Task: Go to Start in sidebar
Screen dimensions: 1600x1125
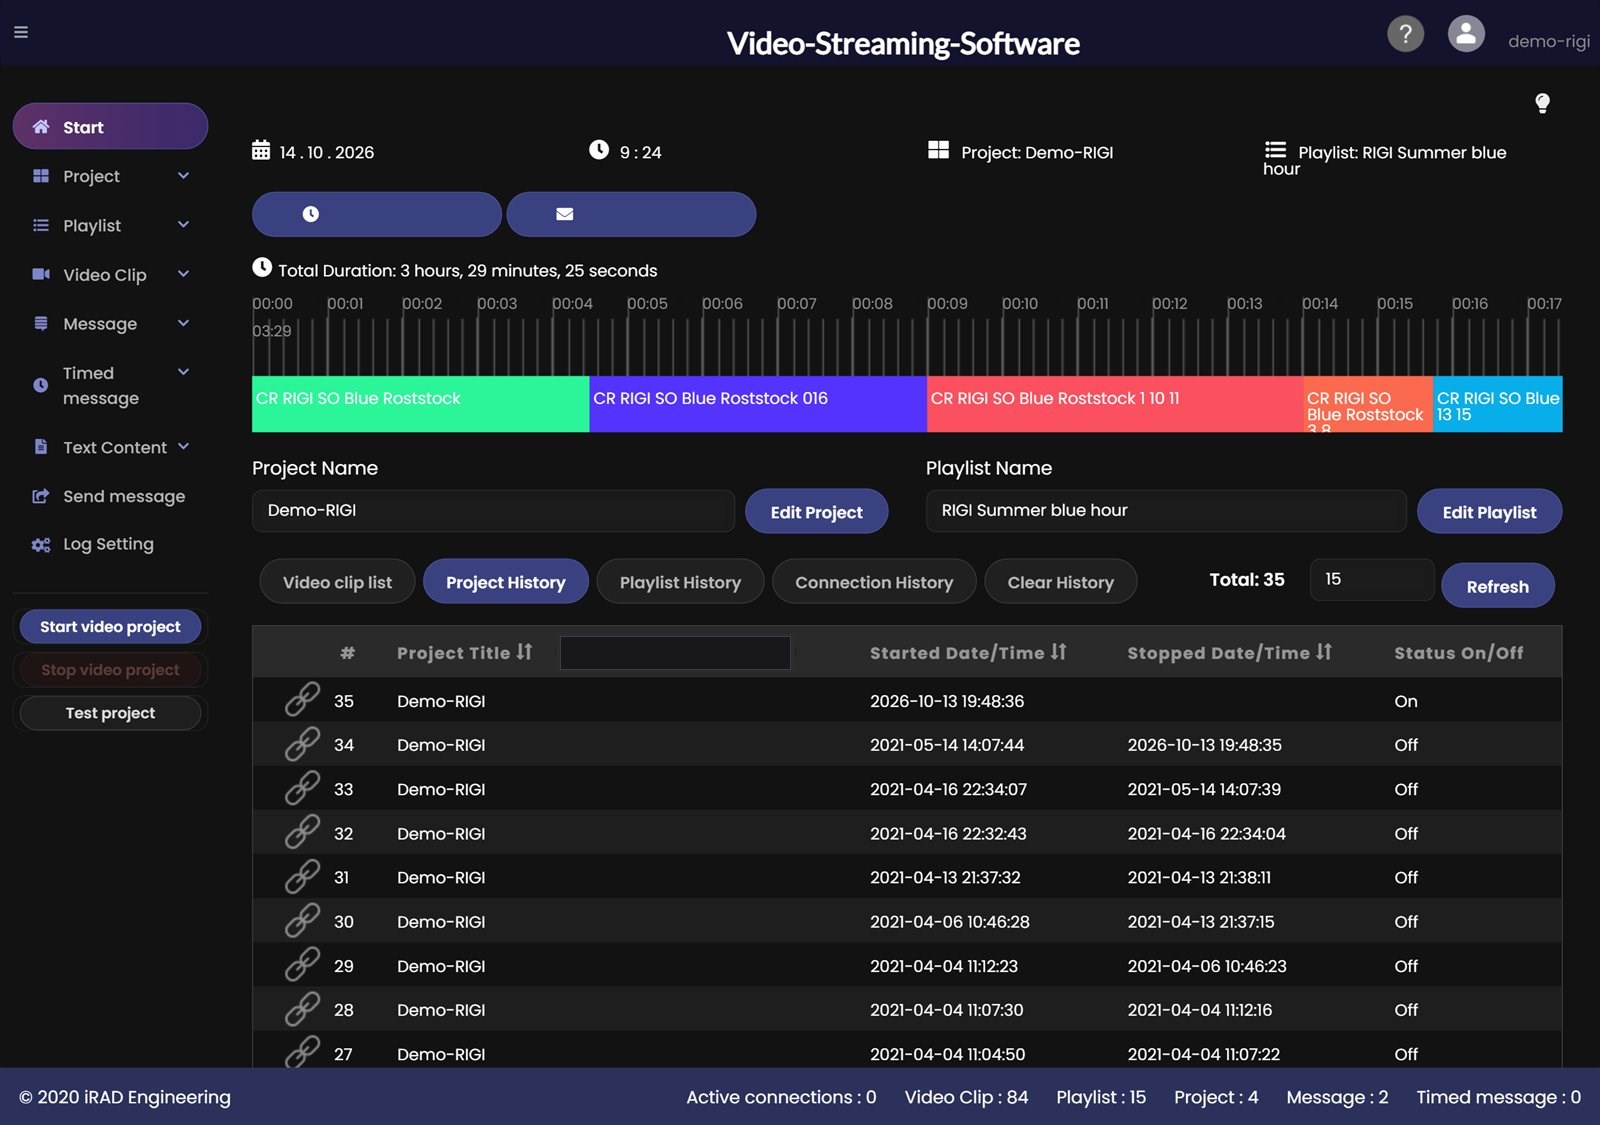Action: click(111, 127)
